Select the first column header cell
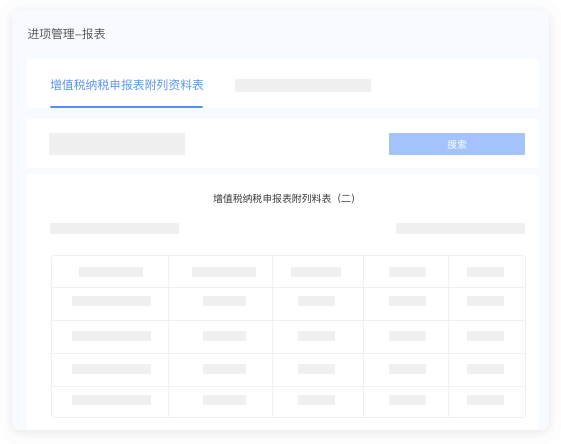The image size is (561, 444). (110, 272)
